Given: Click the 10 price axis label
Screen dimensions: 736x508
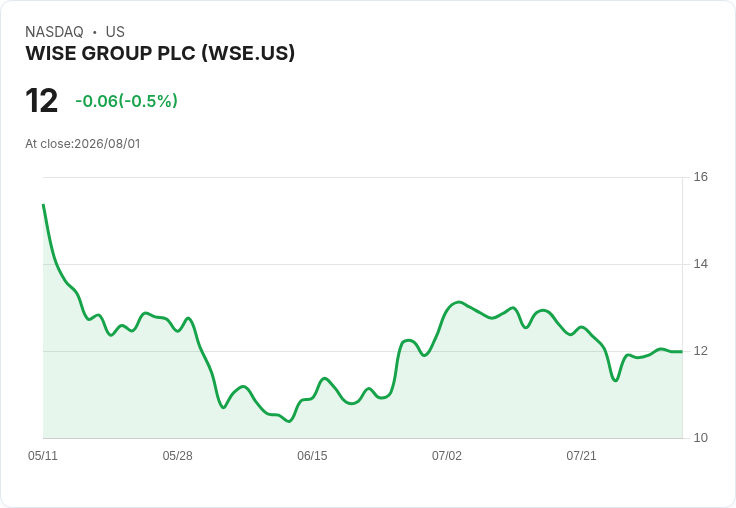Looking at the screenshot, I should tap(700, 438).
